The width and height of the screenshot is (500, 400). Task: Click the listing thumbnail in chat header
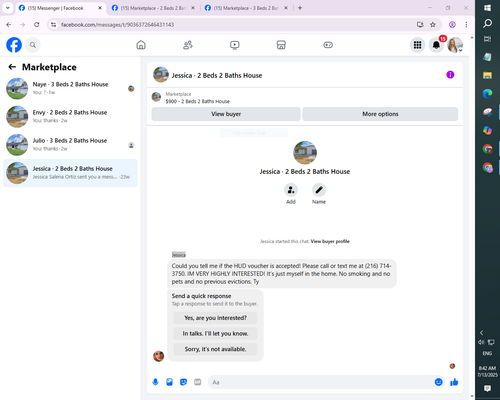161,75
